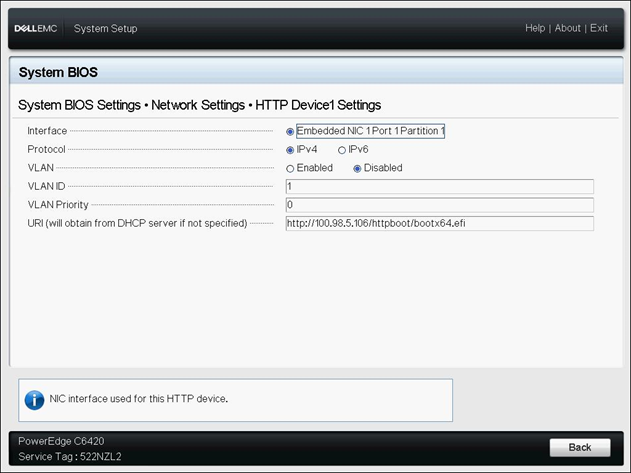Click the HTTP Device1 Settings breadcrumb
631x473 pixels.
(x=318, y=105)
